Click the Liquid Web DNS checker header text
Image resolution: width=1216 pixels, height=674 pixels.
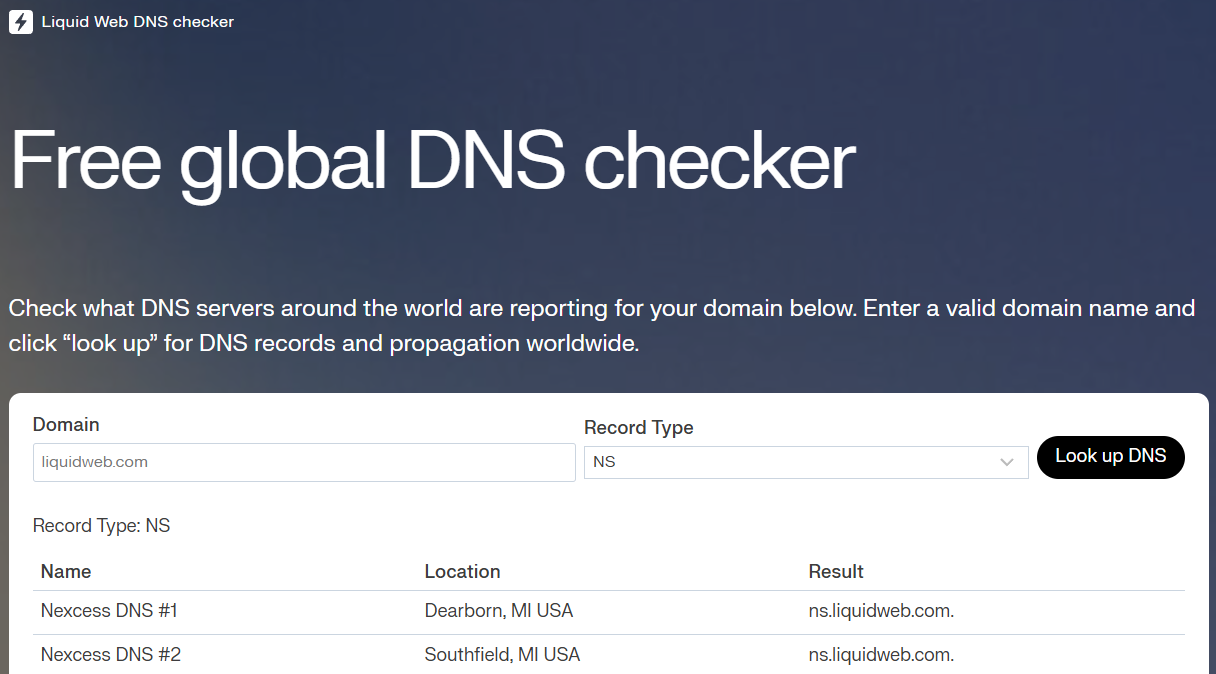137,21
